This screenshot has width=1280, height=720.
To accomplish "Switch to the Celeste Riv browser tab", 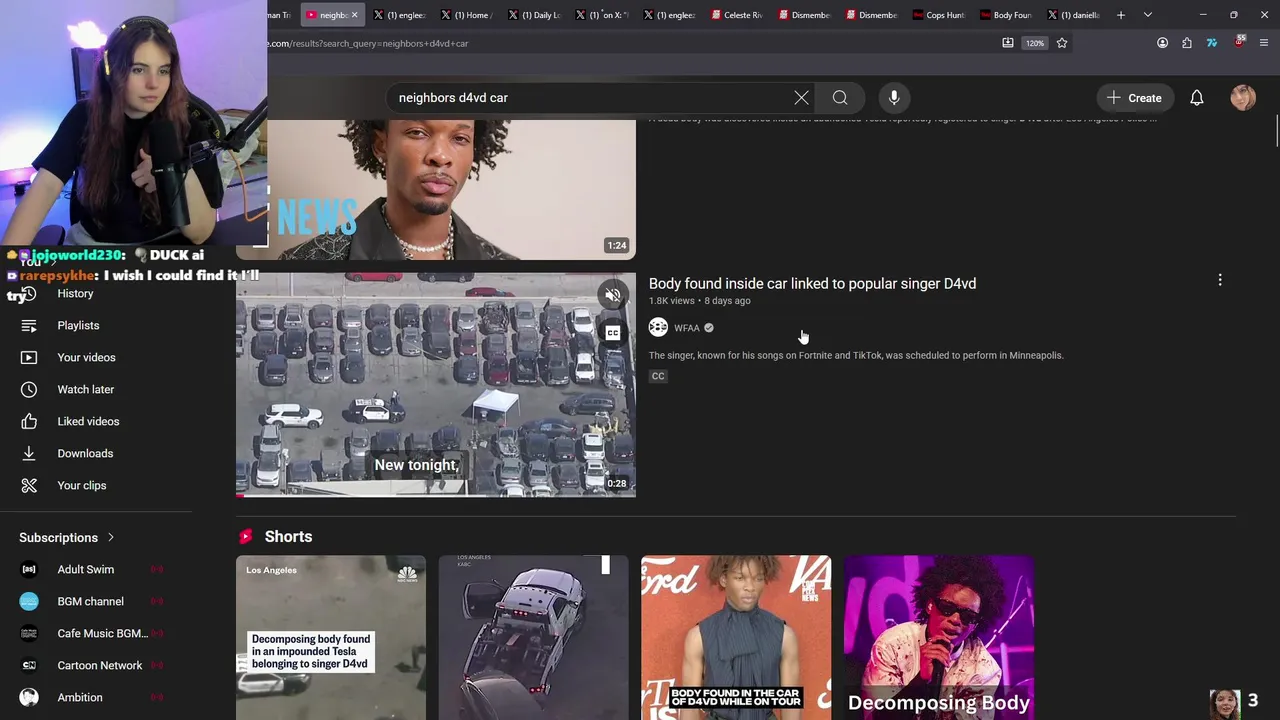I will pos(737,15).
